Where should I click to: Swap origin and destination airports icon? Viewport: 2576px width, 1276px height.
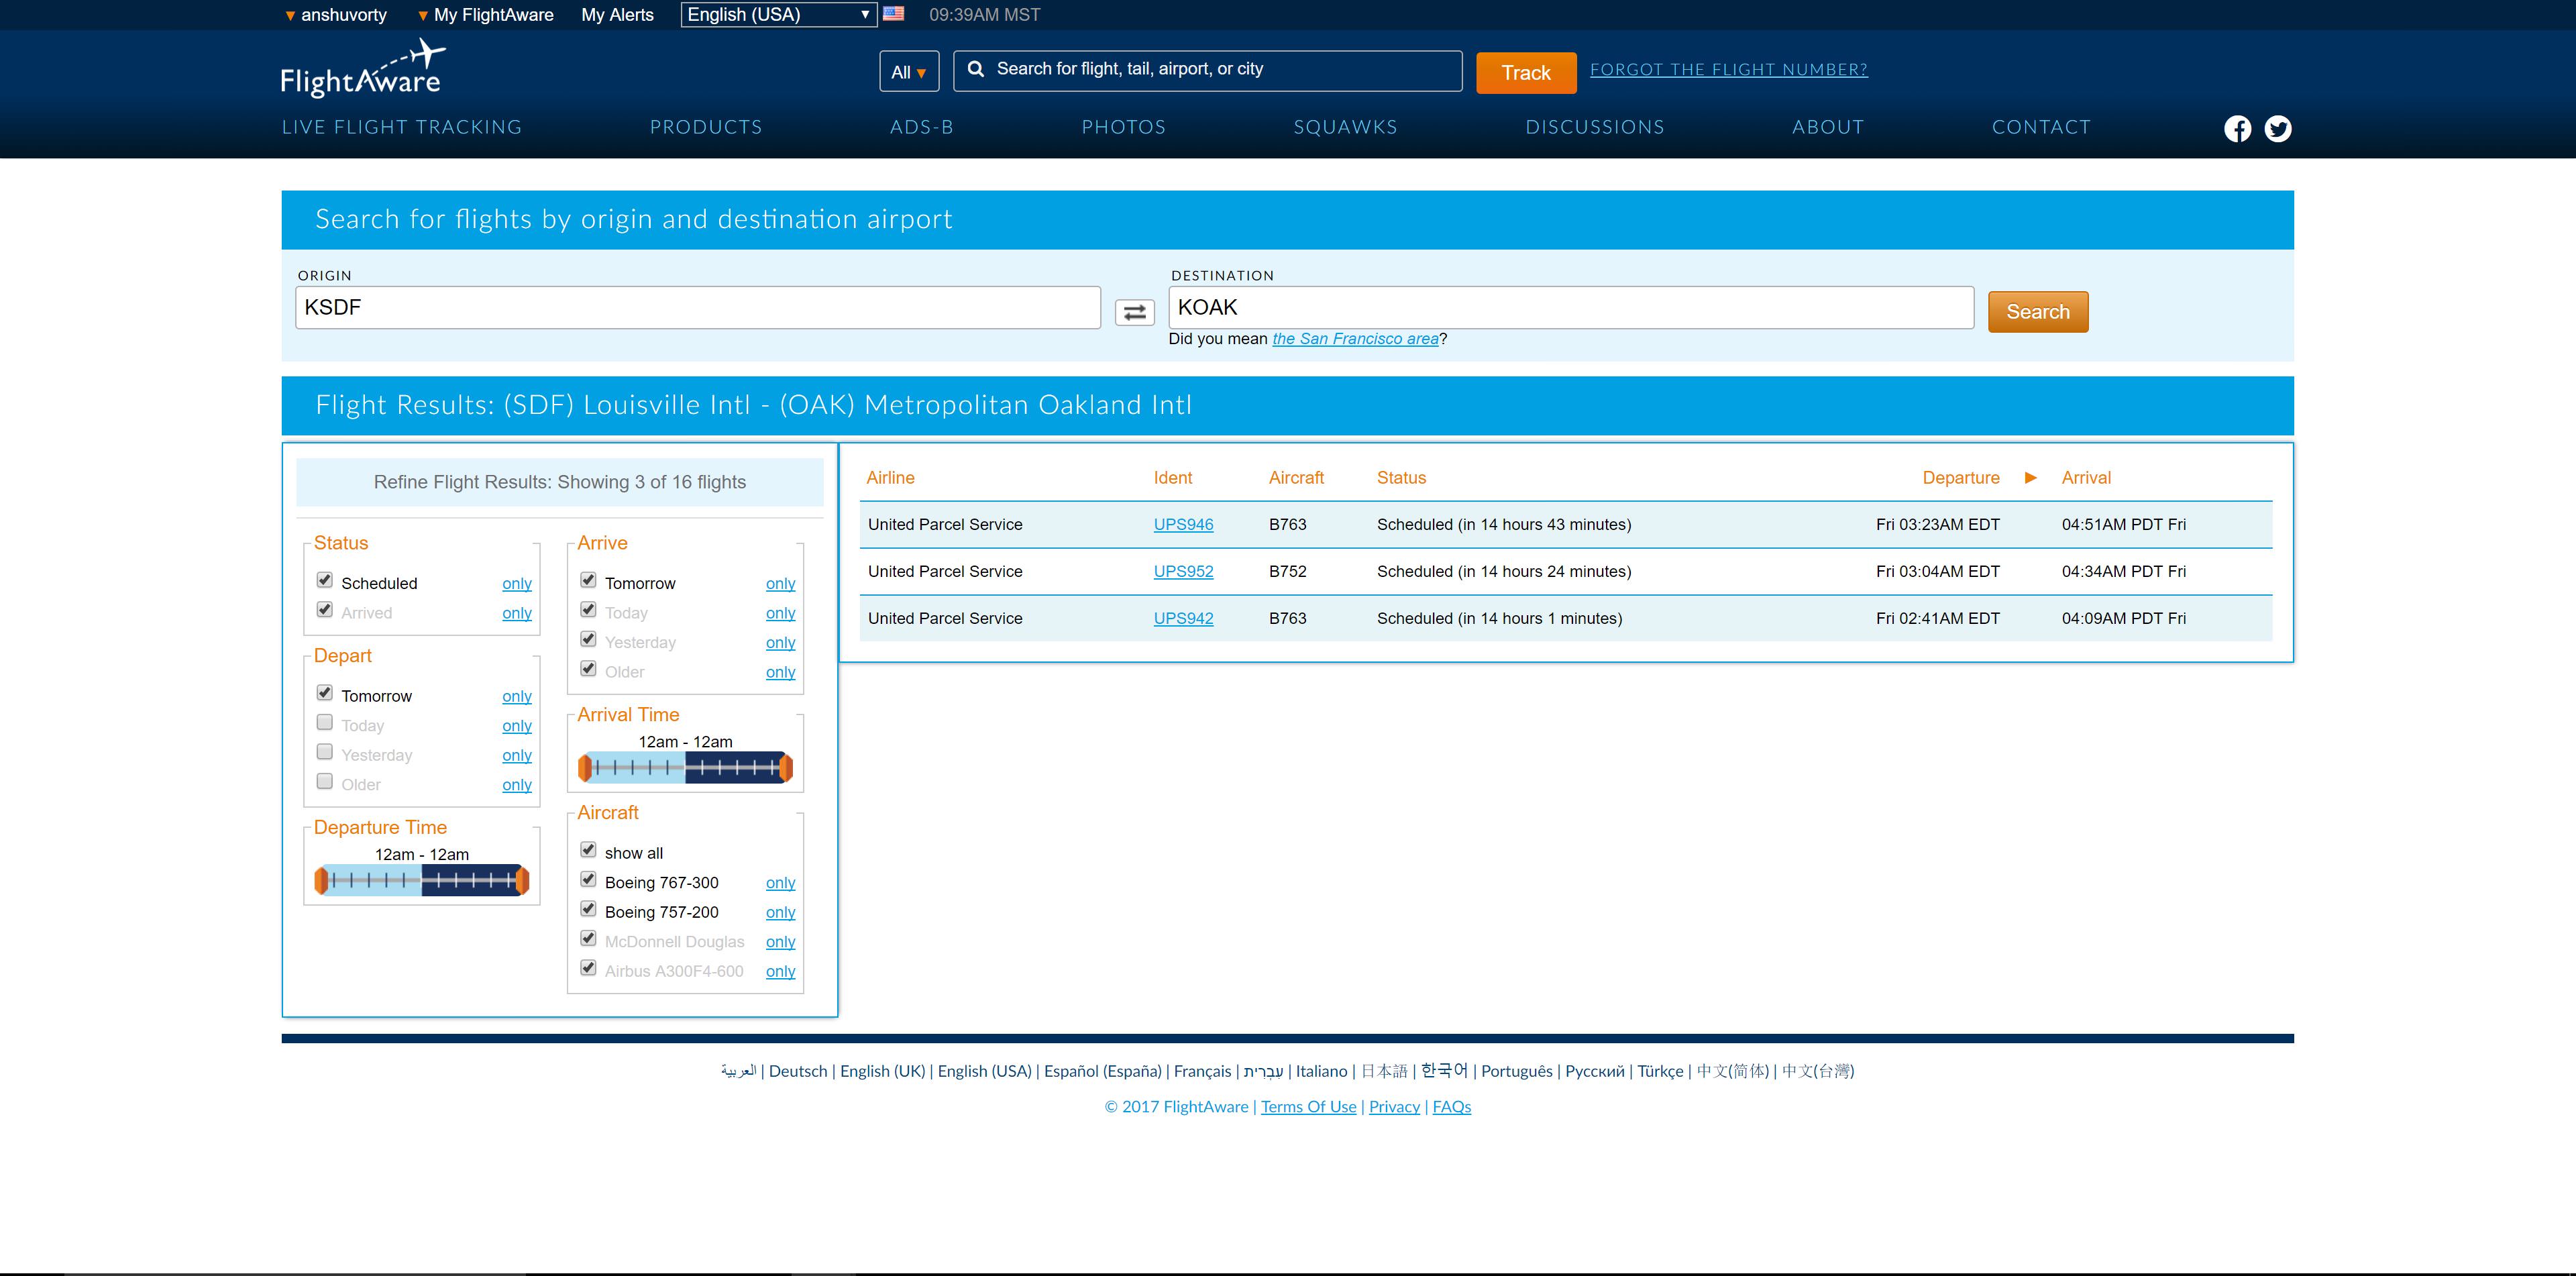click(x=1134, y=312)
